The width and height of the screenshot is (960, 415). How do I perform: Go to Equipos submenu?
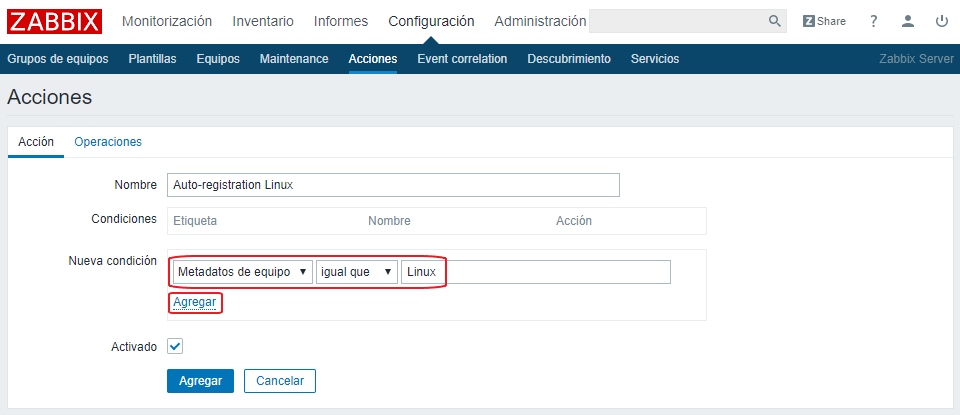tap(218, 59)
